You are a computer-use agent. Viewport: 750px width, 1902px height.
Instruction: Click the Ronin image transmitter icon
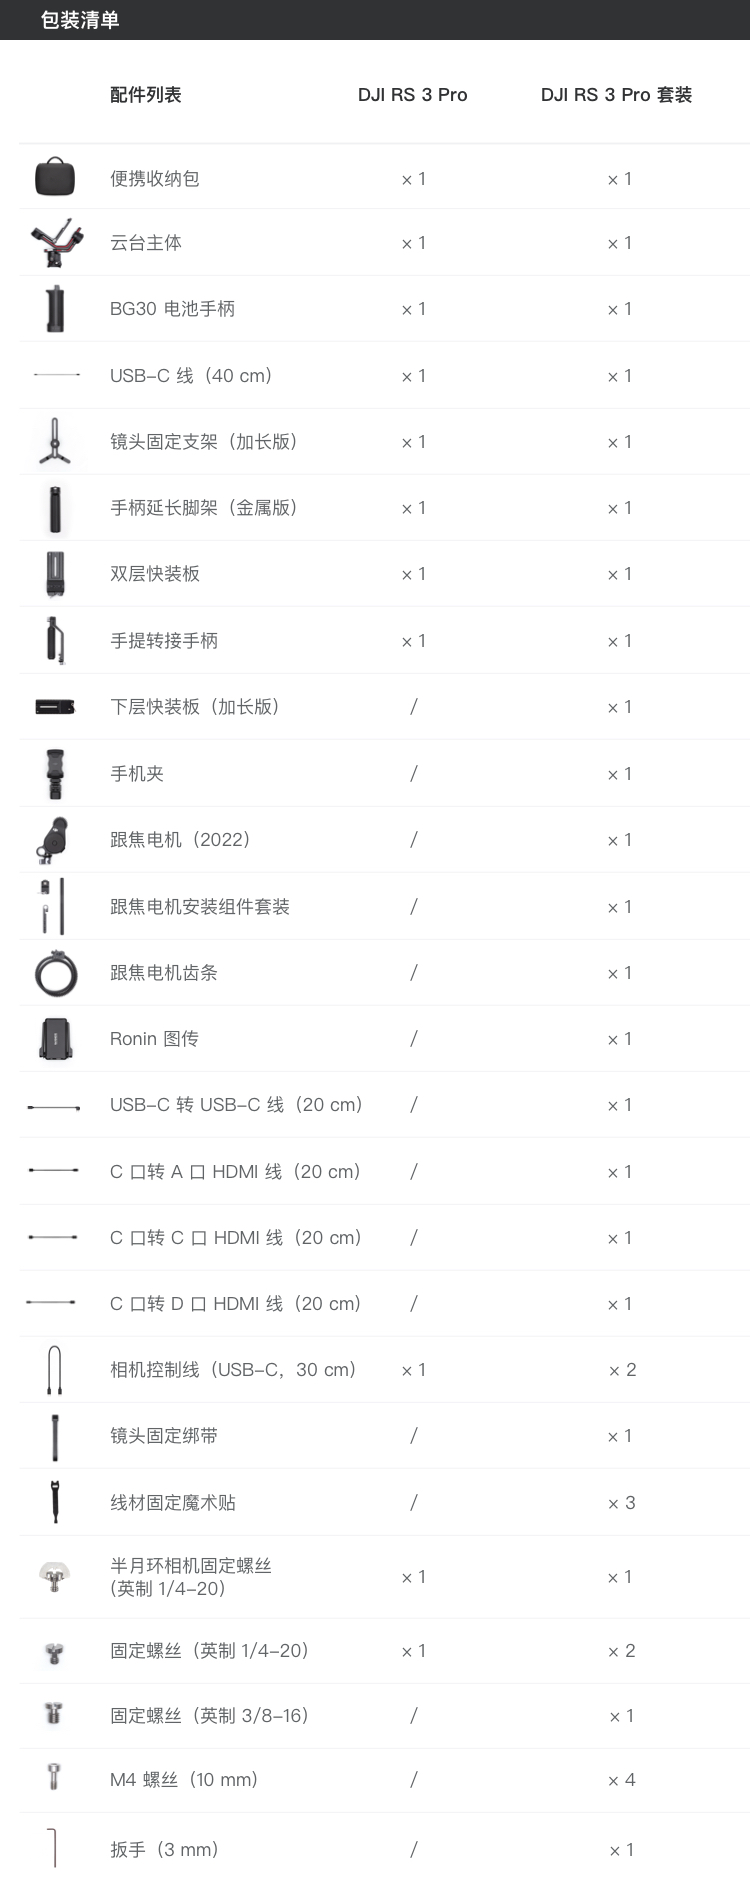pyautogui.click(x=55, y=1039)
